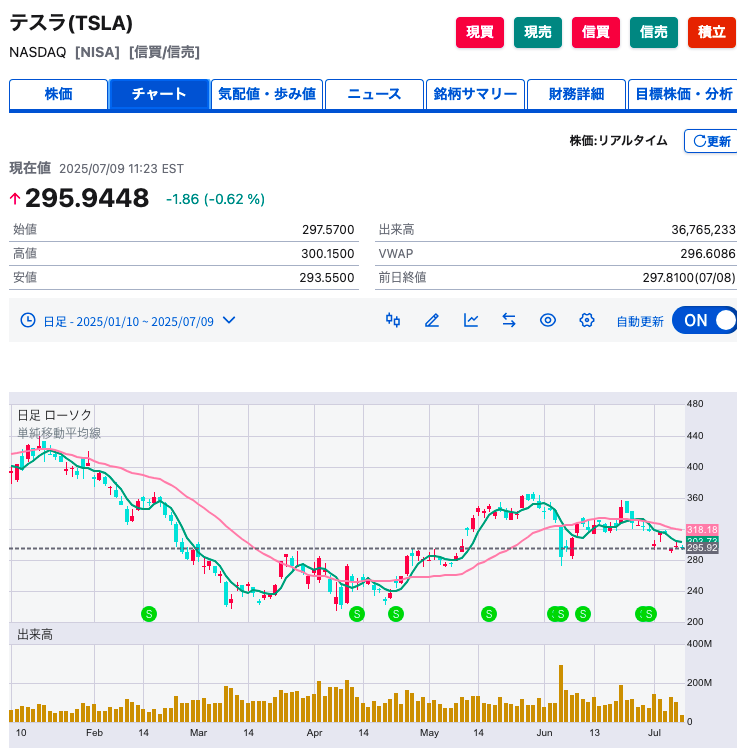Click the tallest volume bar in June
Image resolution: width=737 pixels, height=748 pixels.
561,693
